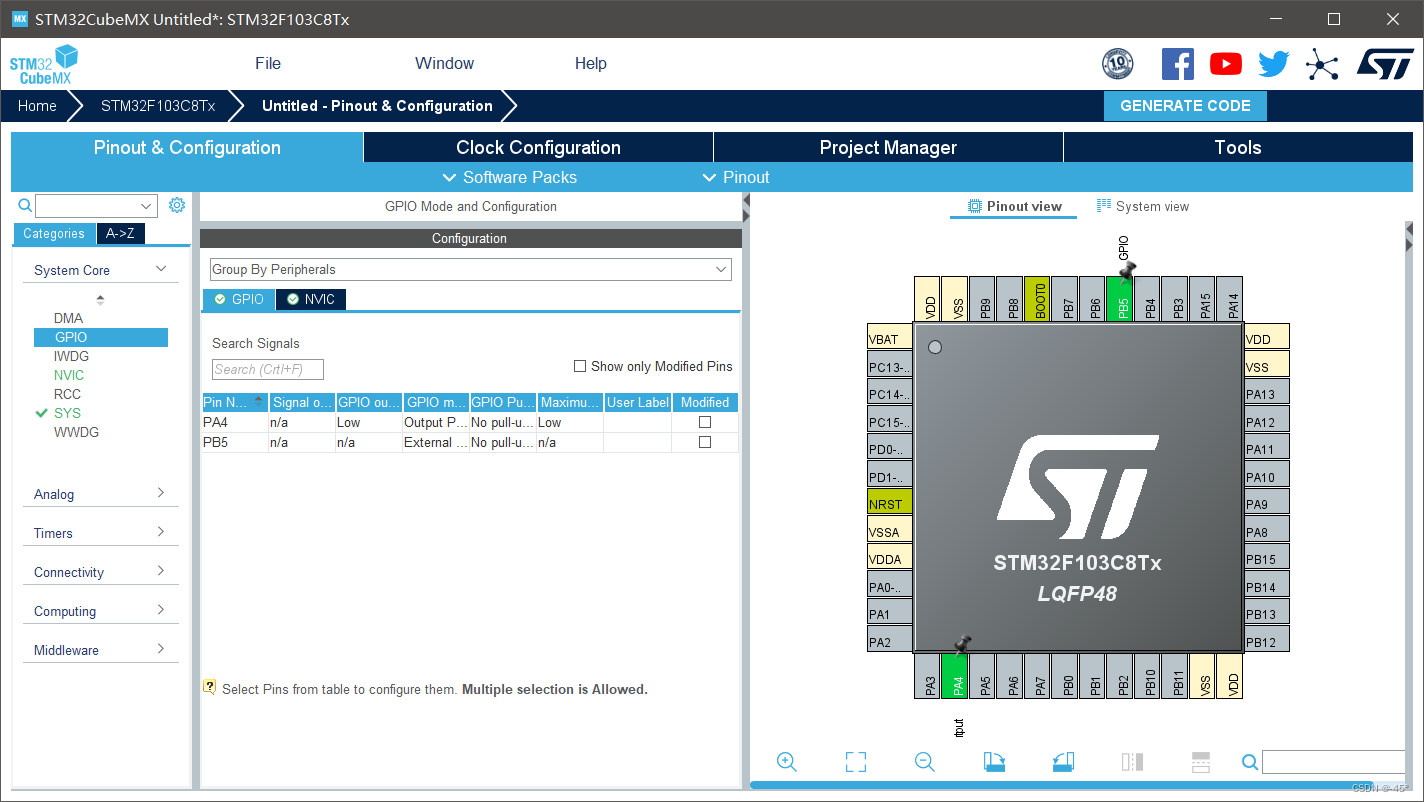Zoom in on the pinout view
This screenshot has width=1424, height=802.
point(786,761)
